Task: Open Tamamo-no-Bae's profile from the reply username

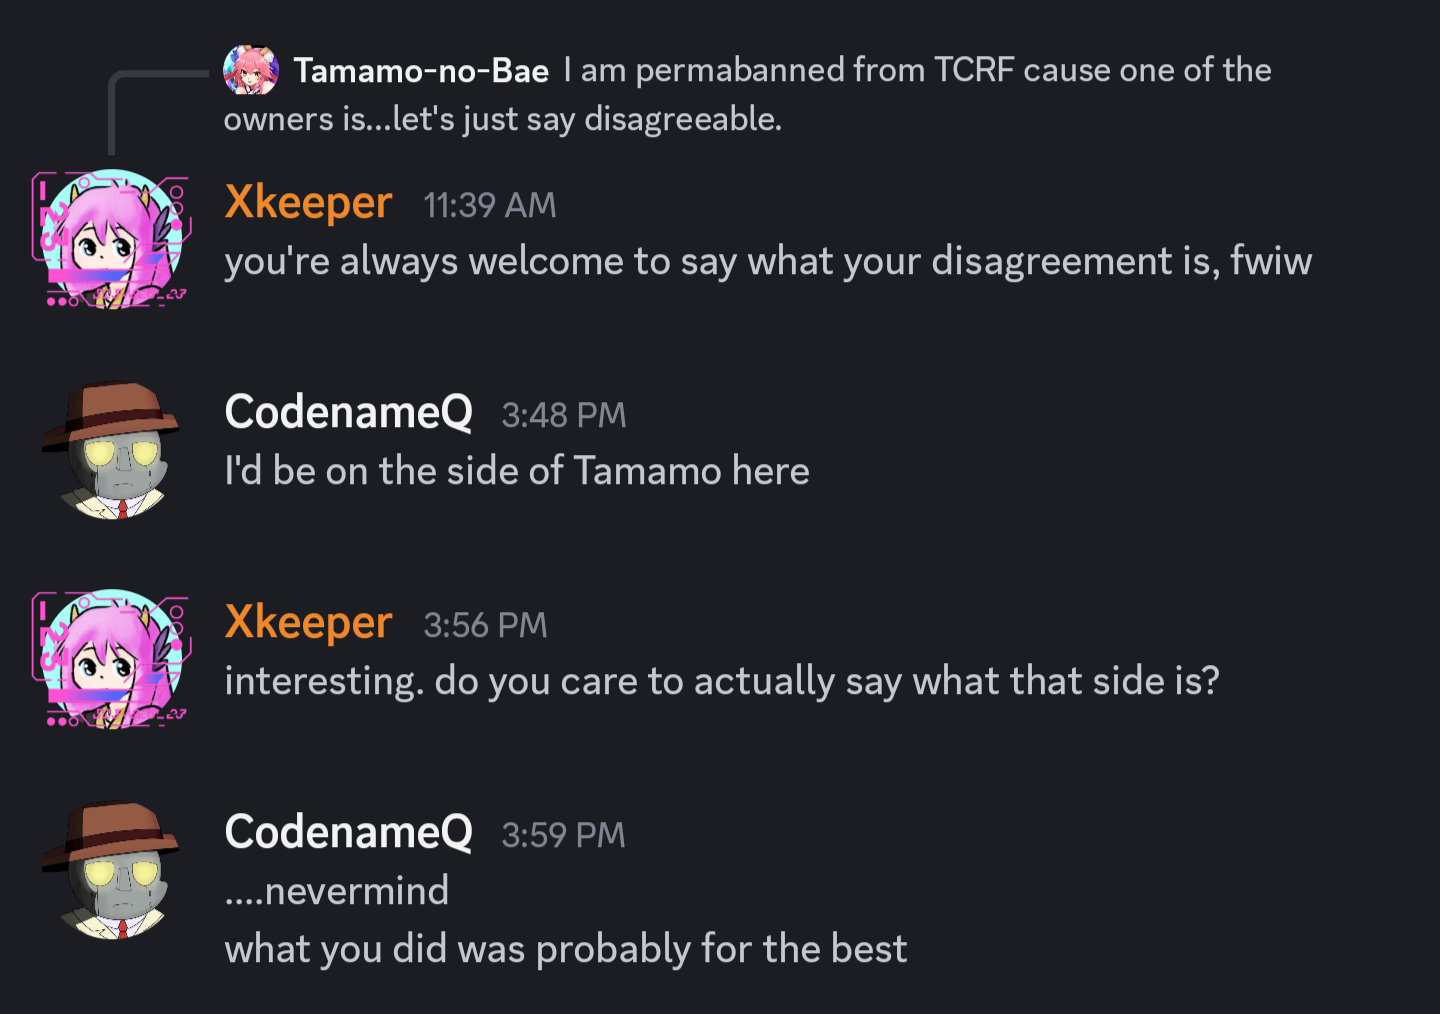Action: tap(421, 71)
